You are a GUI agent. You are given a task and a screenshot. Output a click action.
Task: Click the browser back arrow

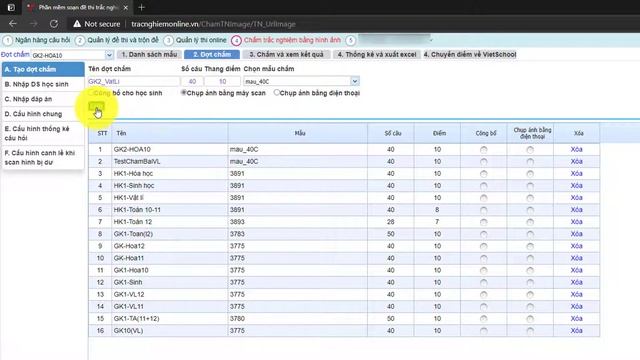13,24
